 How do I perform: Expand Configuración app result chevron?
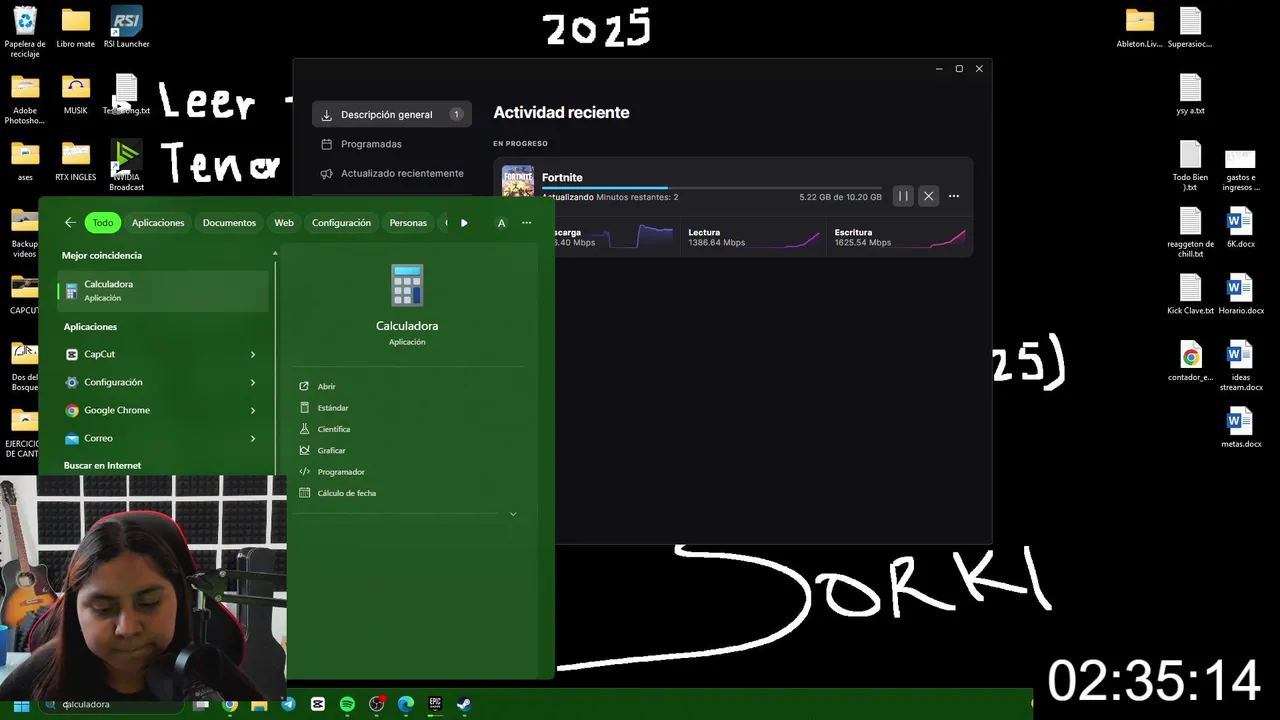pos(253,382)
